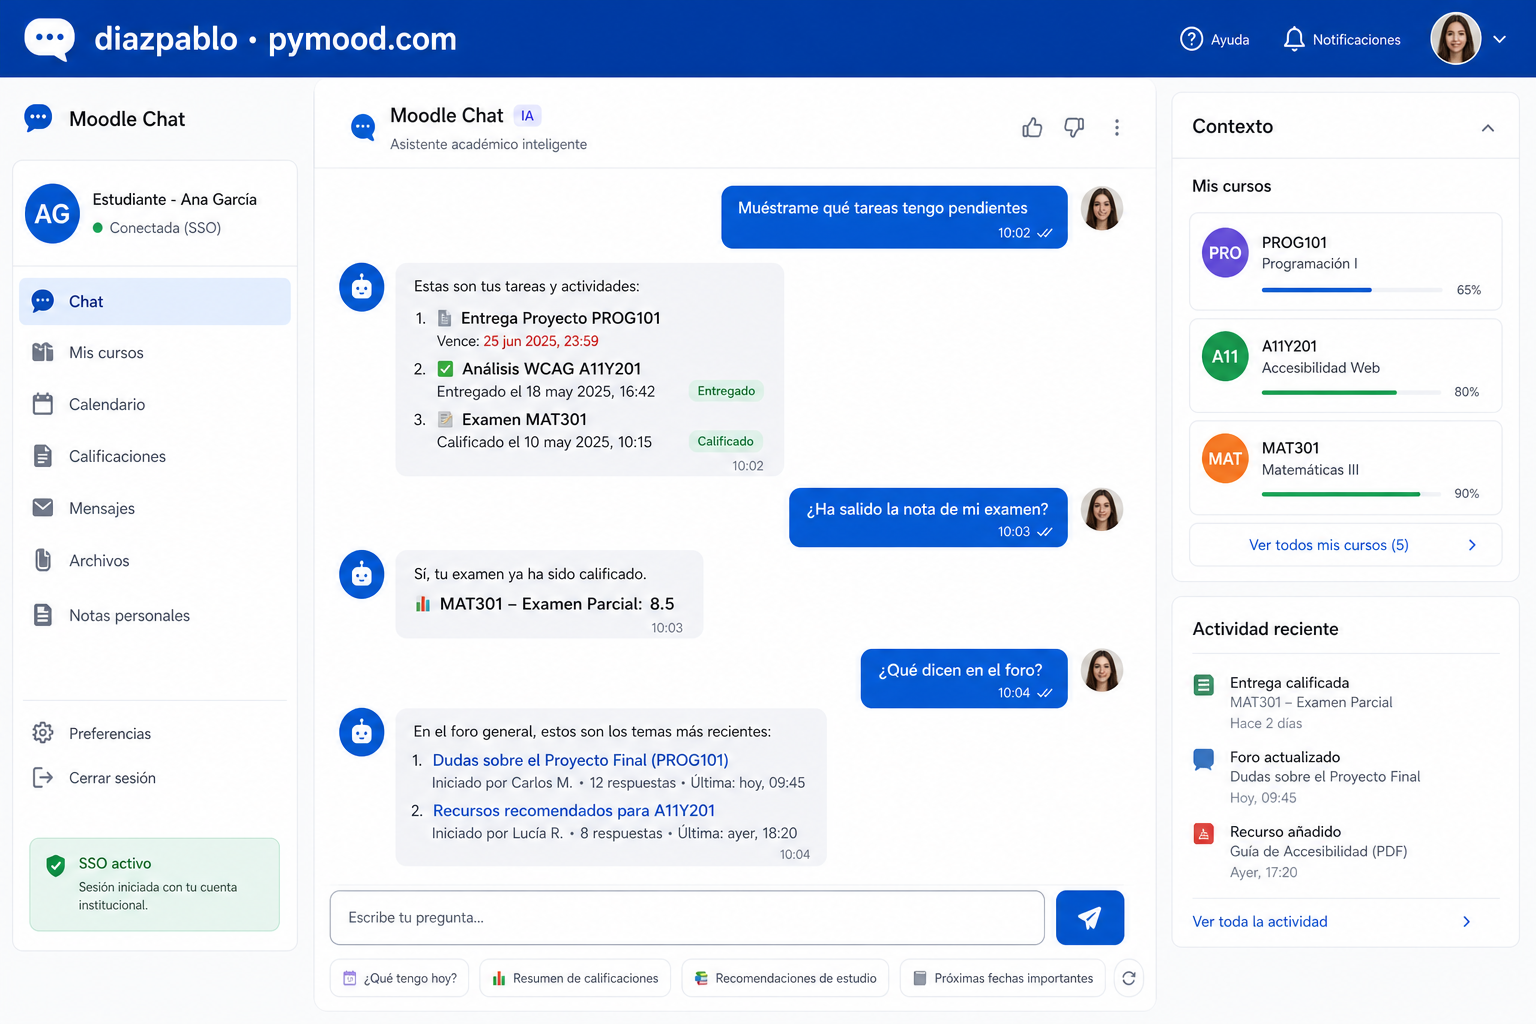
Task: Click the bot avatar beside the exam grade reply
Action: tap(362, 575)
